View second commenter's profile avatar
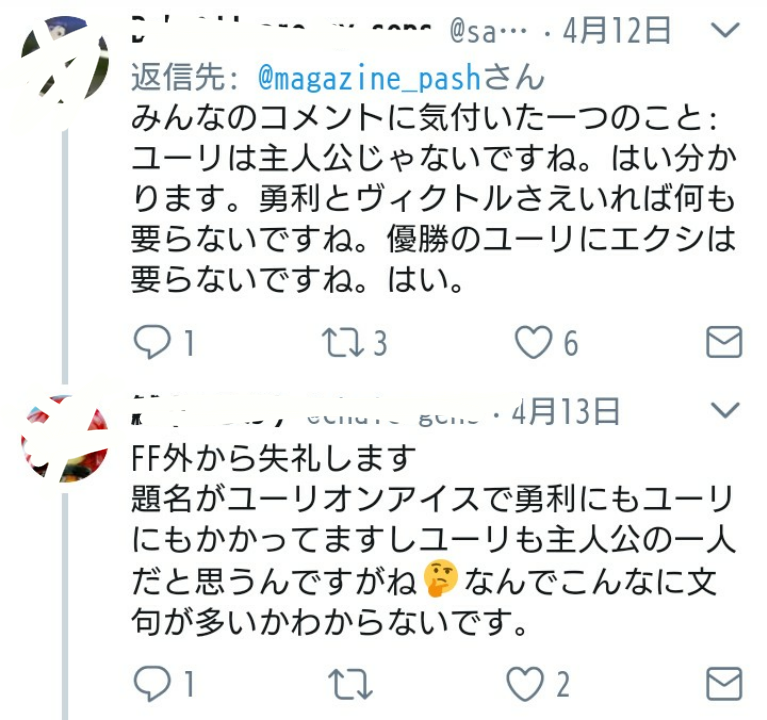This screenshot has height=720, width=767. [x=65, y=439]
